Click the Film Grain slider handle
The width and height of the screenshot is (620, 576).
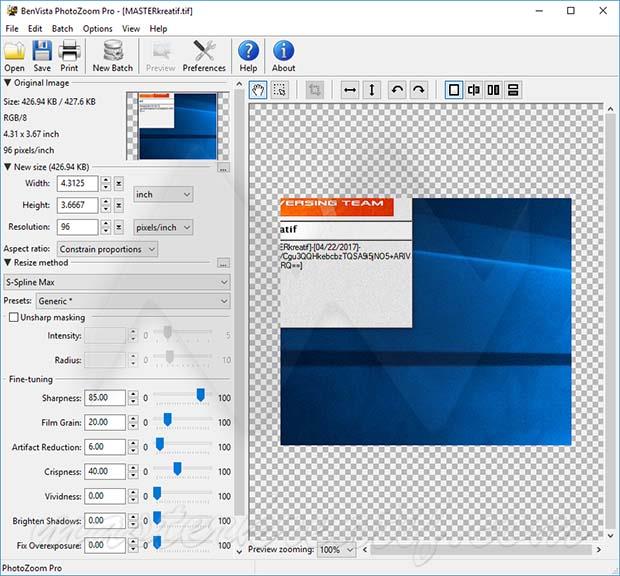[167, 419]
